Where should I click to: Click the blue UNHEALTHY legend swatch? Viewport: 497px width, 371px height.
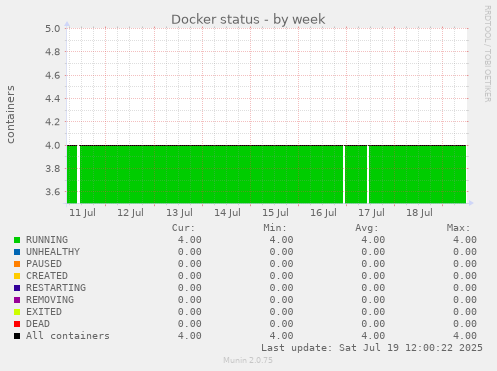(17, 252)
